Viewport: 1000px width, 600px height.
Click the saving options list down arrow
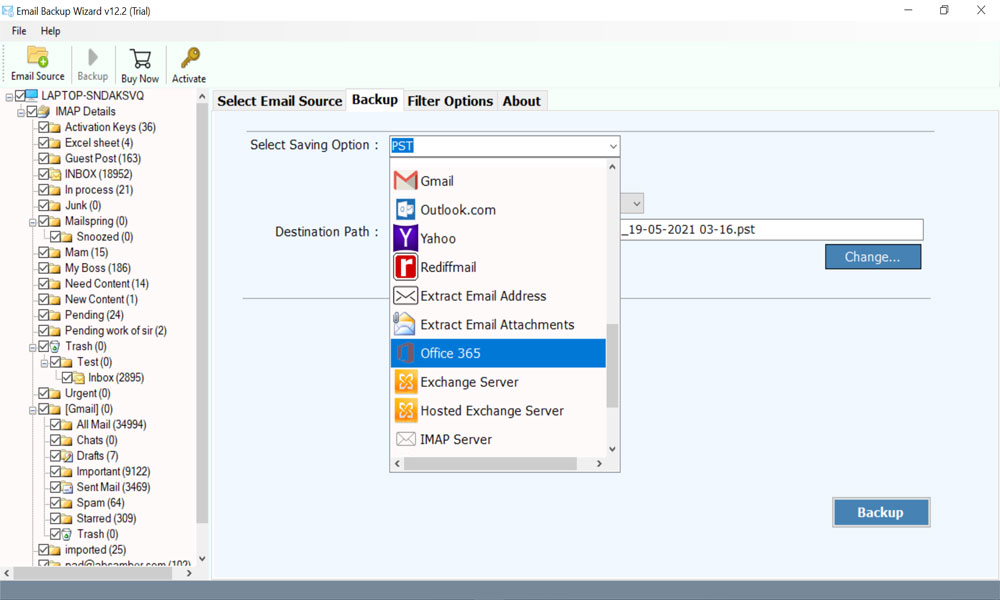coord(612,449)
